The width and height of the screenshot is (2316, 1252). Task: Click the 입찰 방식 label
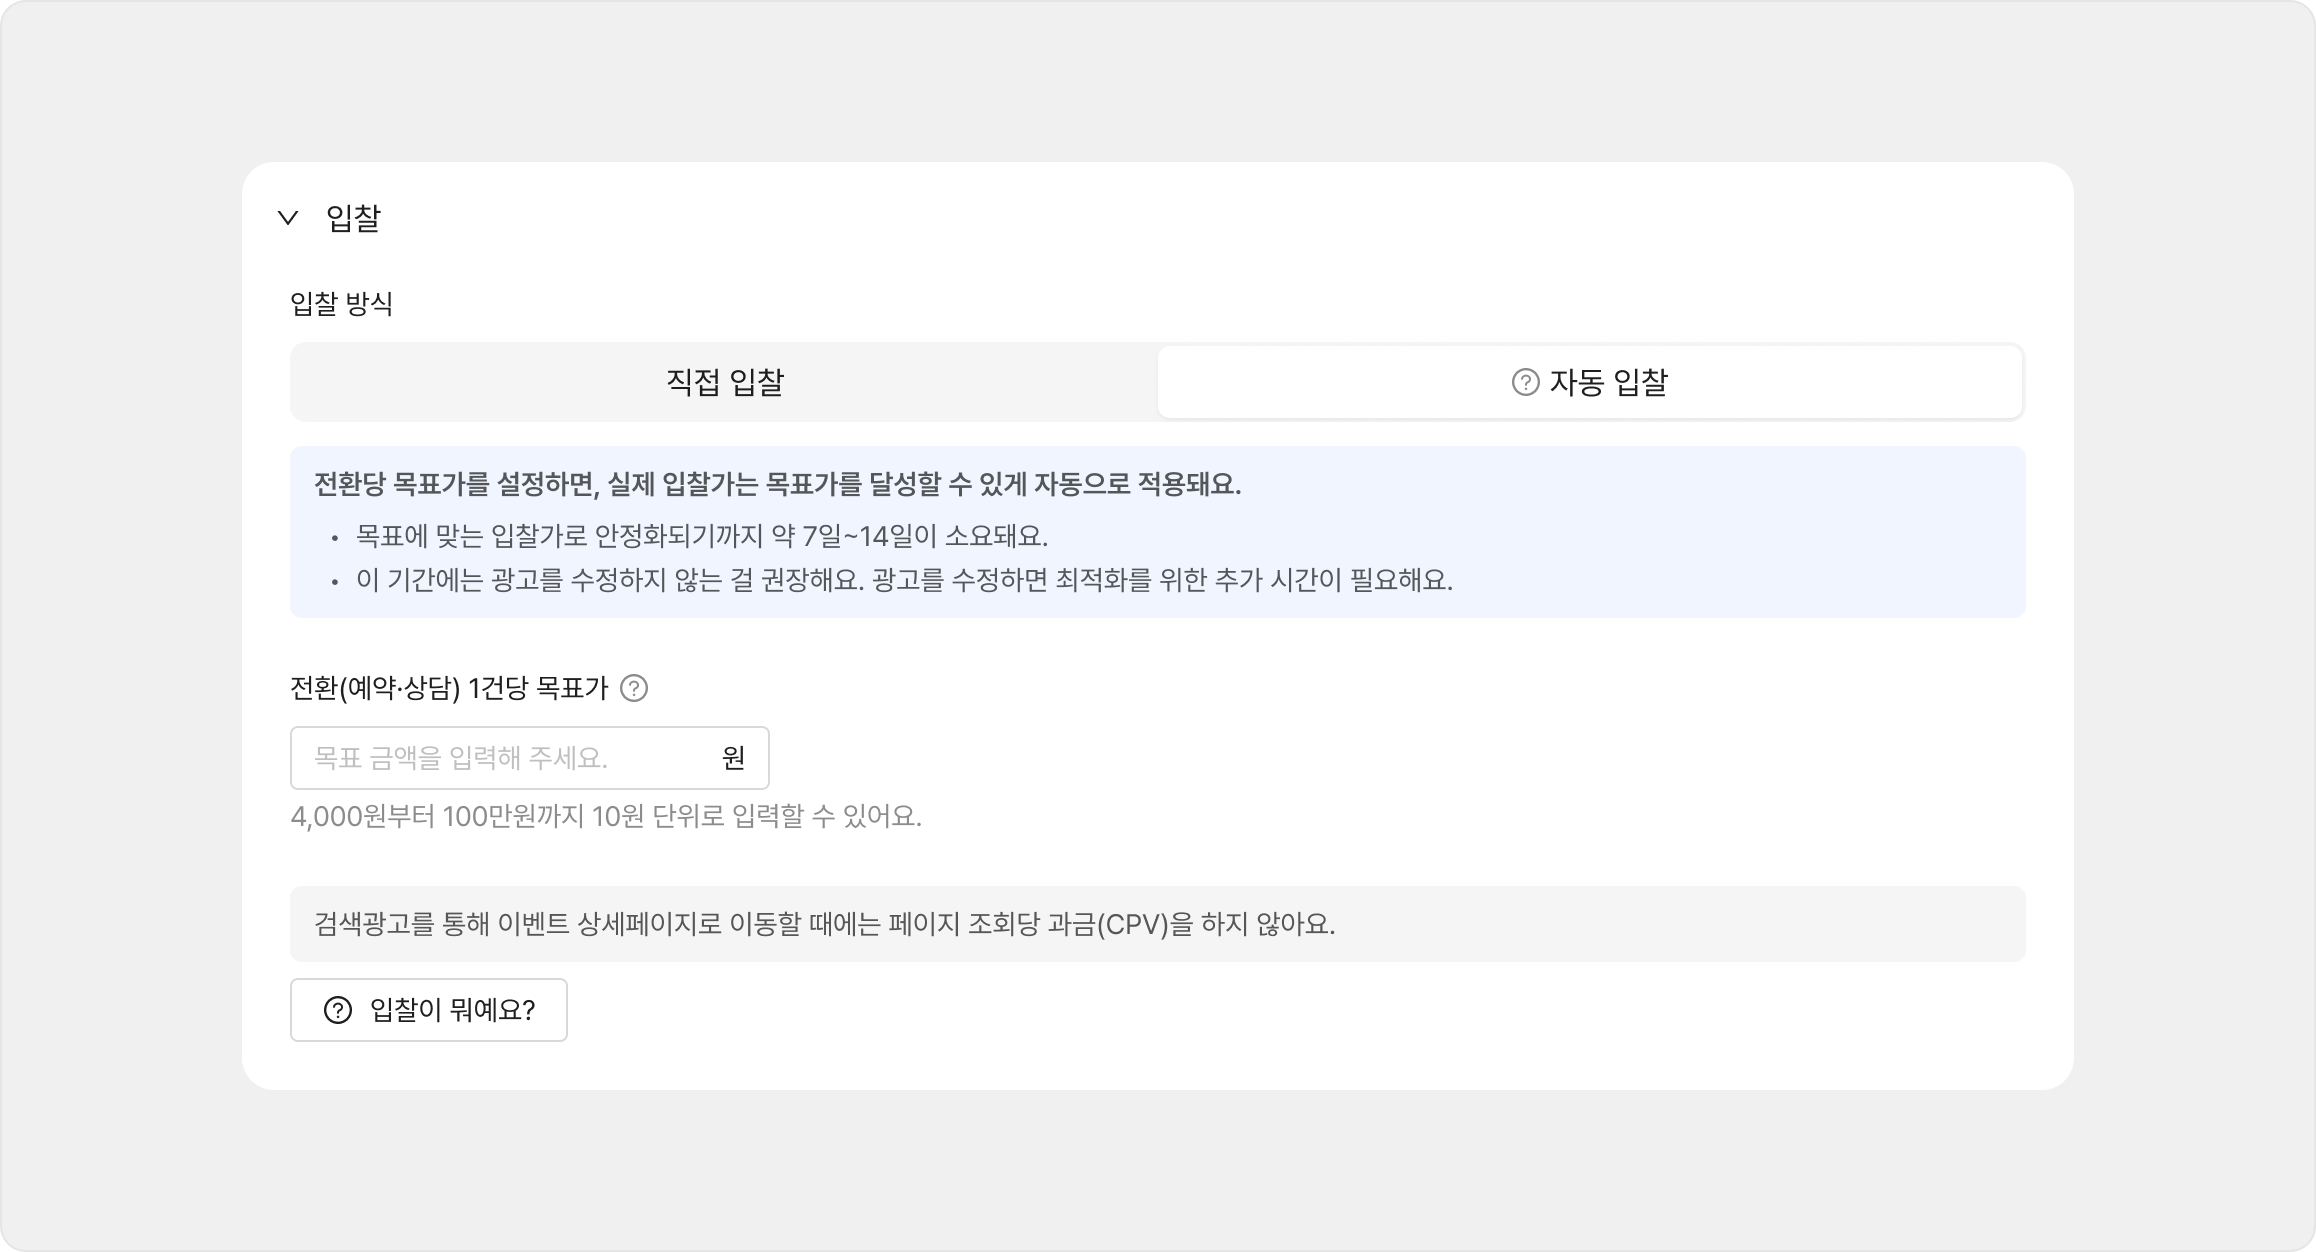click(x=341, y=304)
